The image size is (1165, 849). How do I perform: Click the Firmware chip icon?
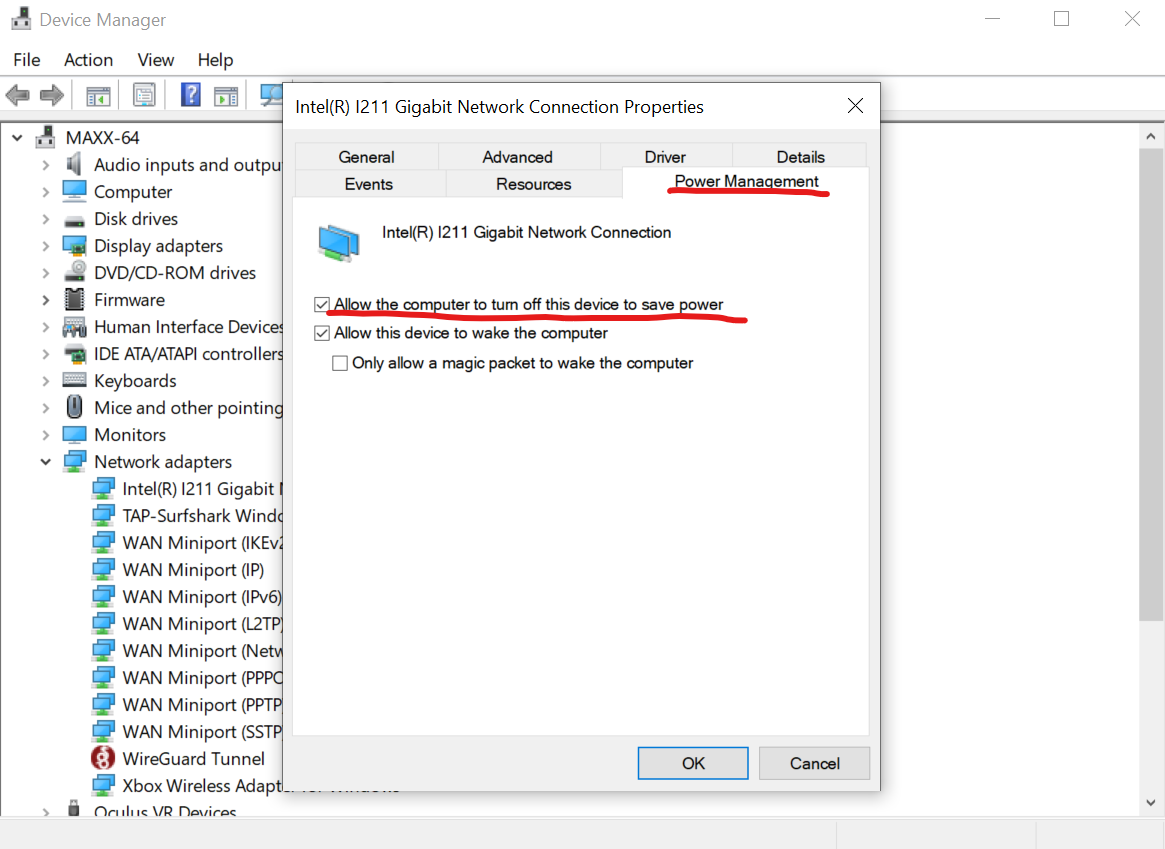(x=74, y=299)
